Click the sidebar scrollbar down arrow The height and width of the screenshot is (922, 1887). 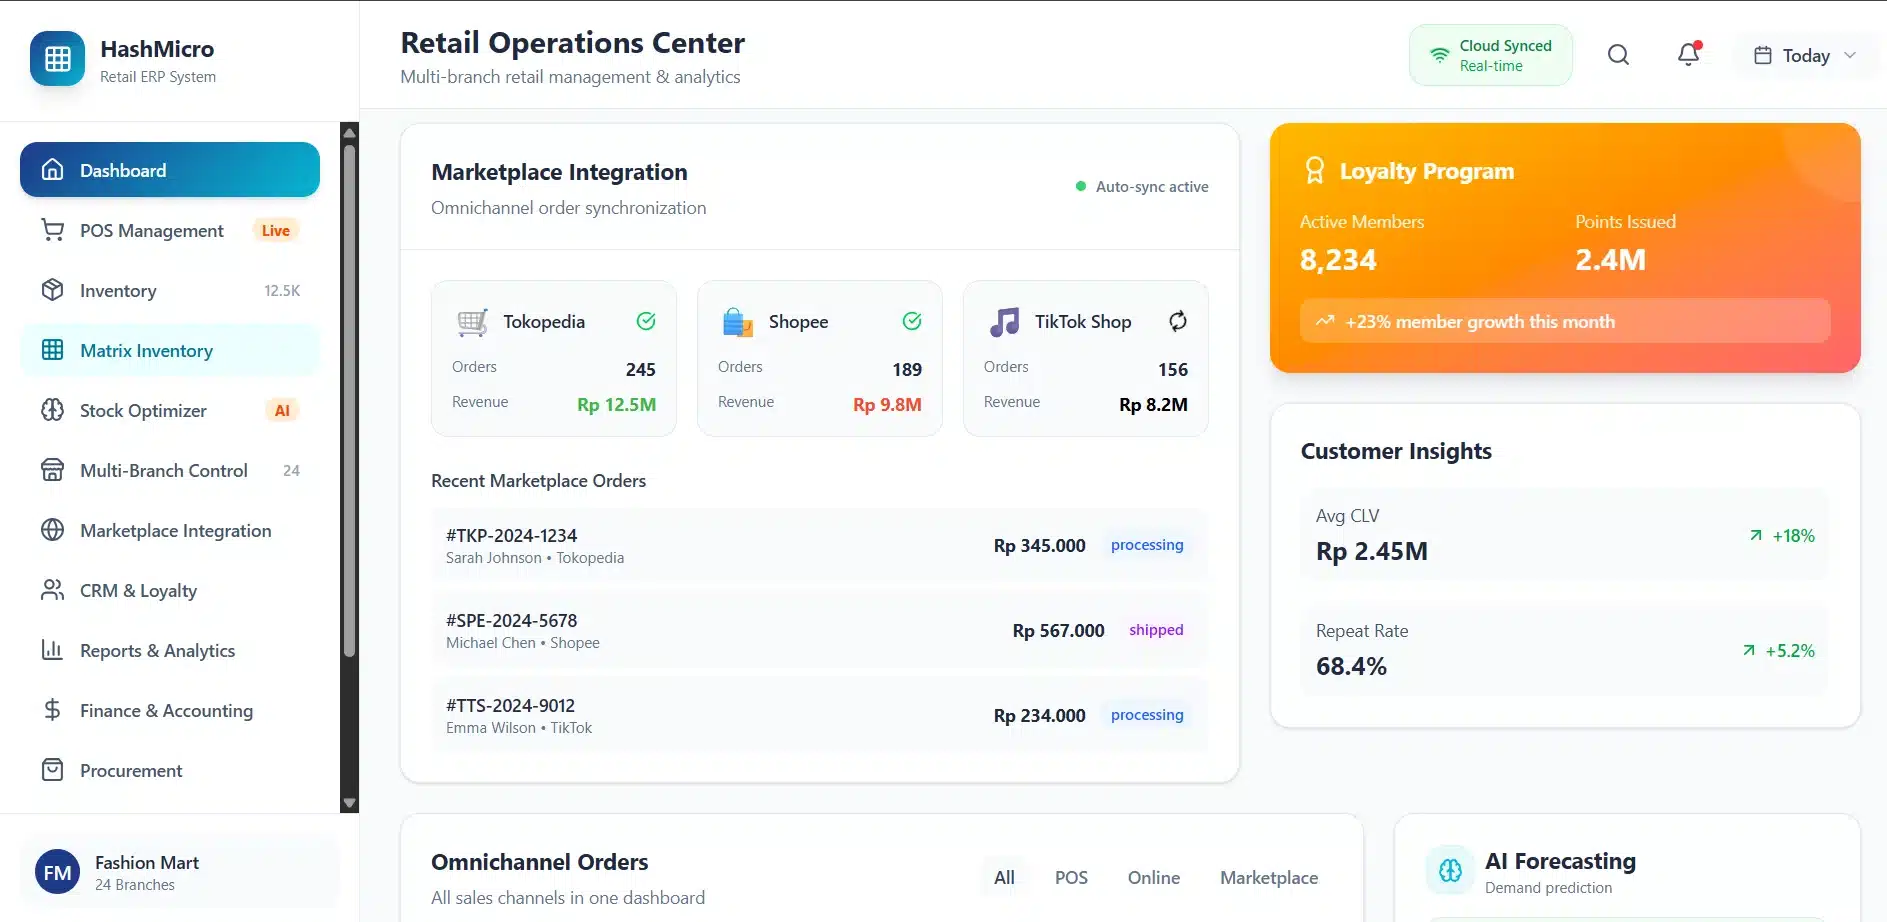(349, 803)
